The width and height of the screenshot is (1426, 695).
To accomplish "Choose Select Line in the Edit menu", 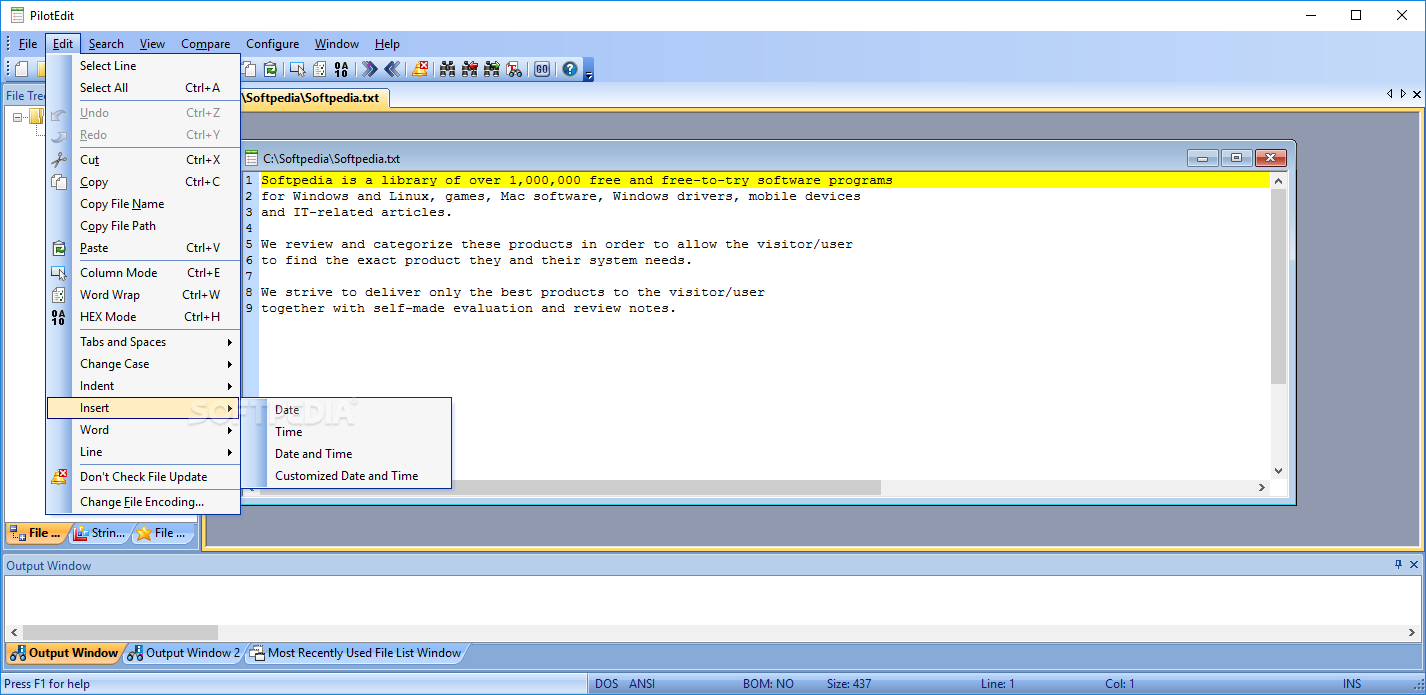I will (143, 66).
